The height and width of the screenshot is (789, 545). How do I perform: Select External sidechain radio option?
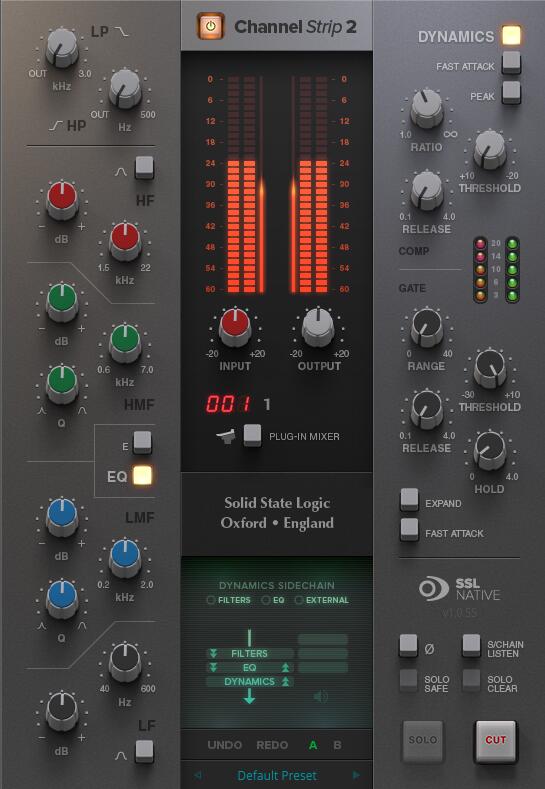coord(299,600)
